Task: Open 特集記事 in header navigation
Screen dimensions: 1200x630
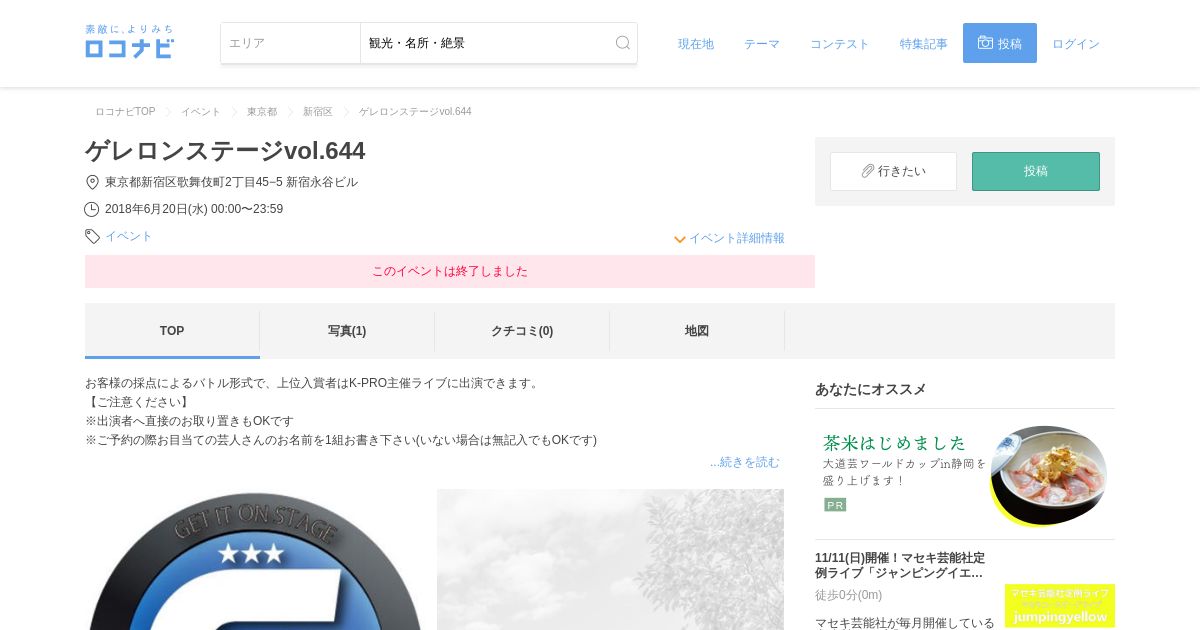Action: (x=924, y=44)
